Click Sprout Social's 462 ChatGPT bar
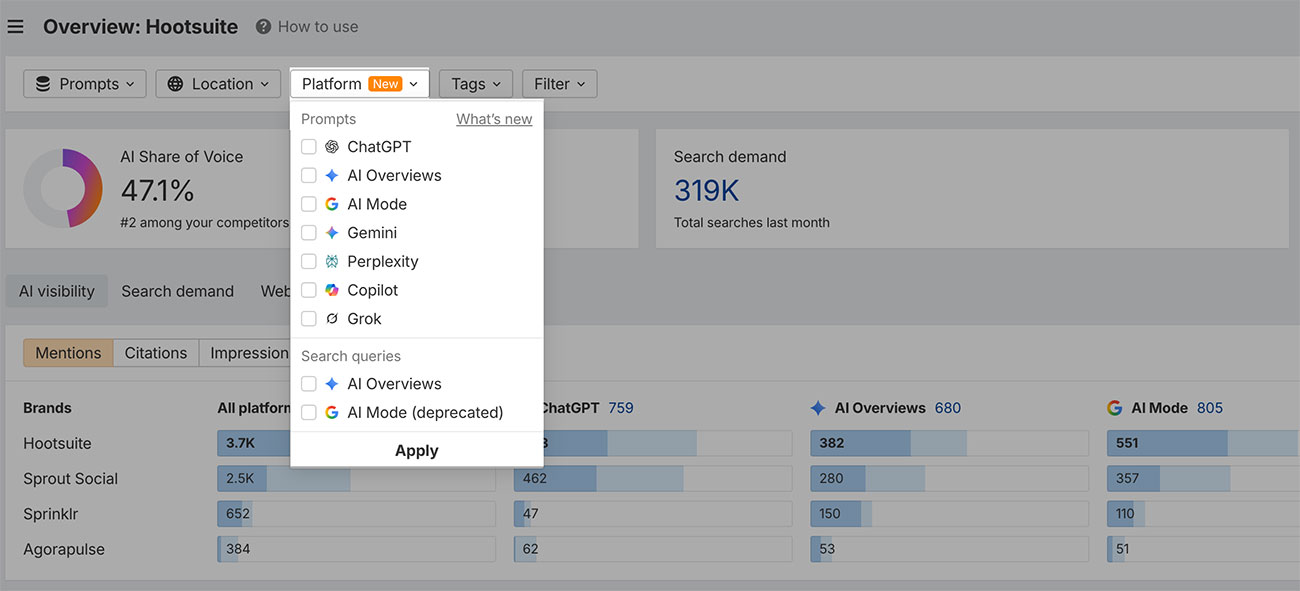The image size is (1300, 591). (x=653, y=479)
